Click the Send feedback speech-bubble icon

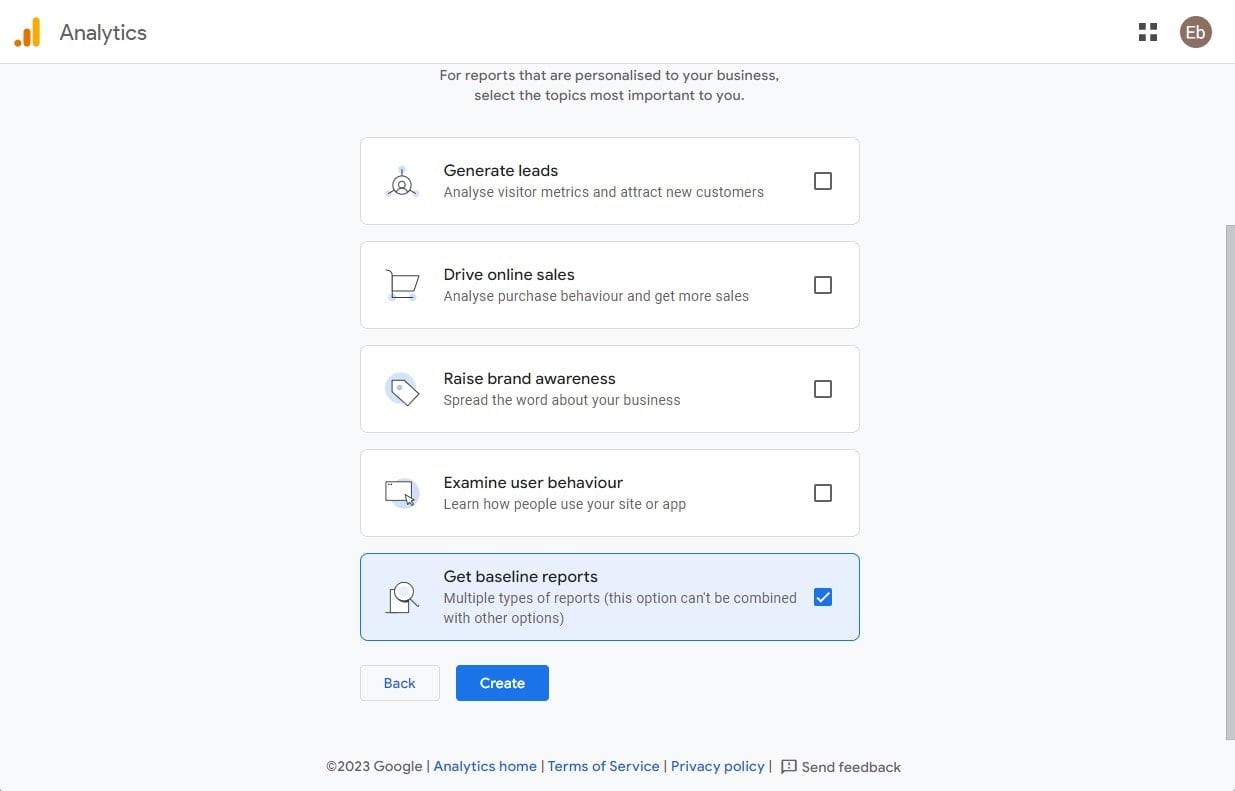(x=788, y=767)
